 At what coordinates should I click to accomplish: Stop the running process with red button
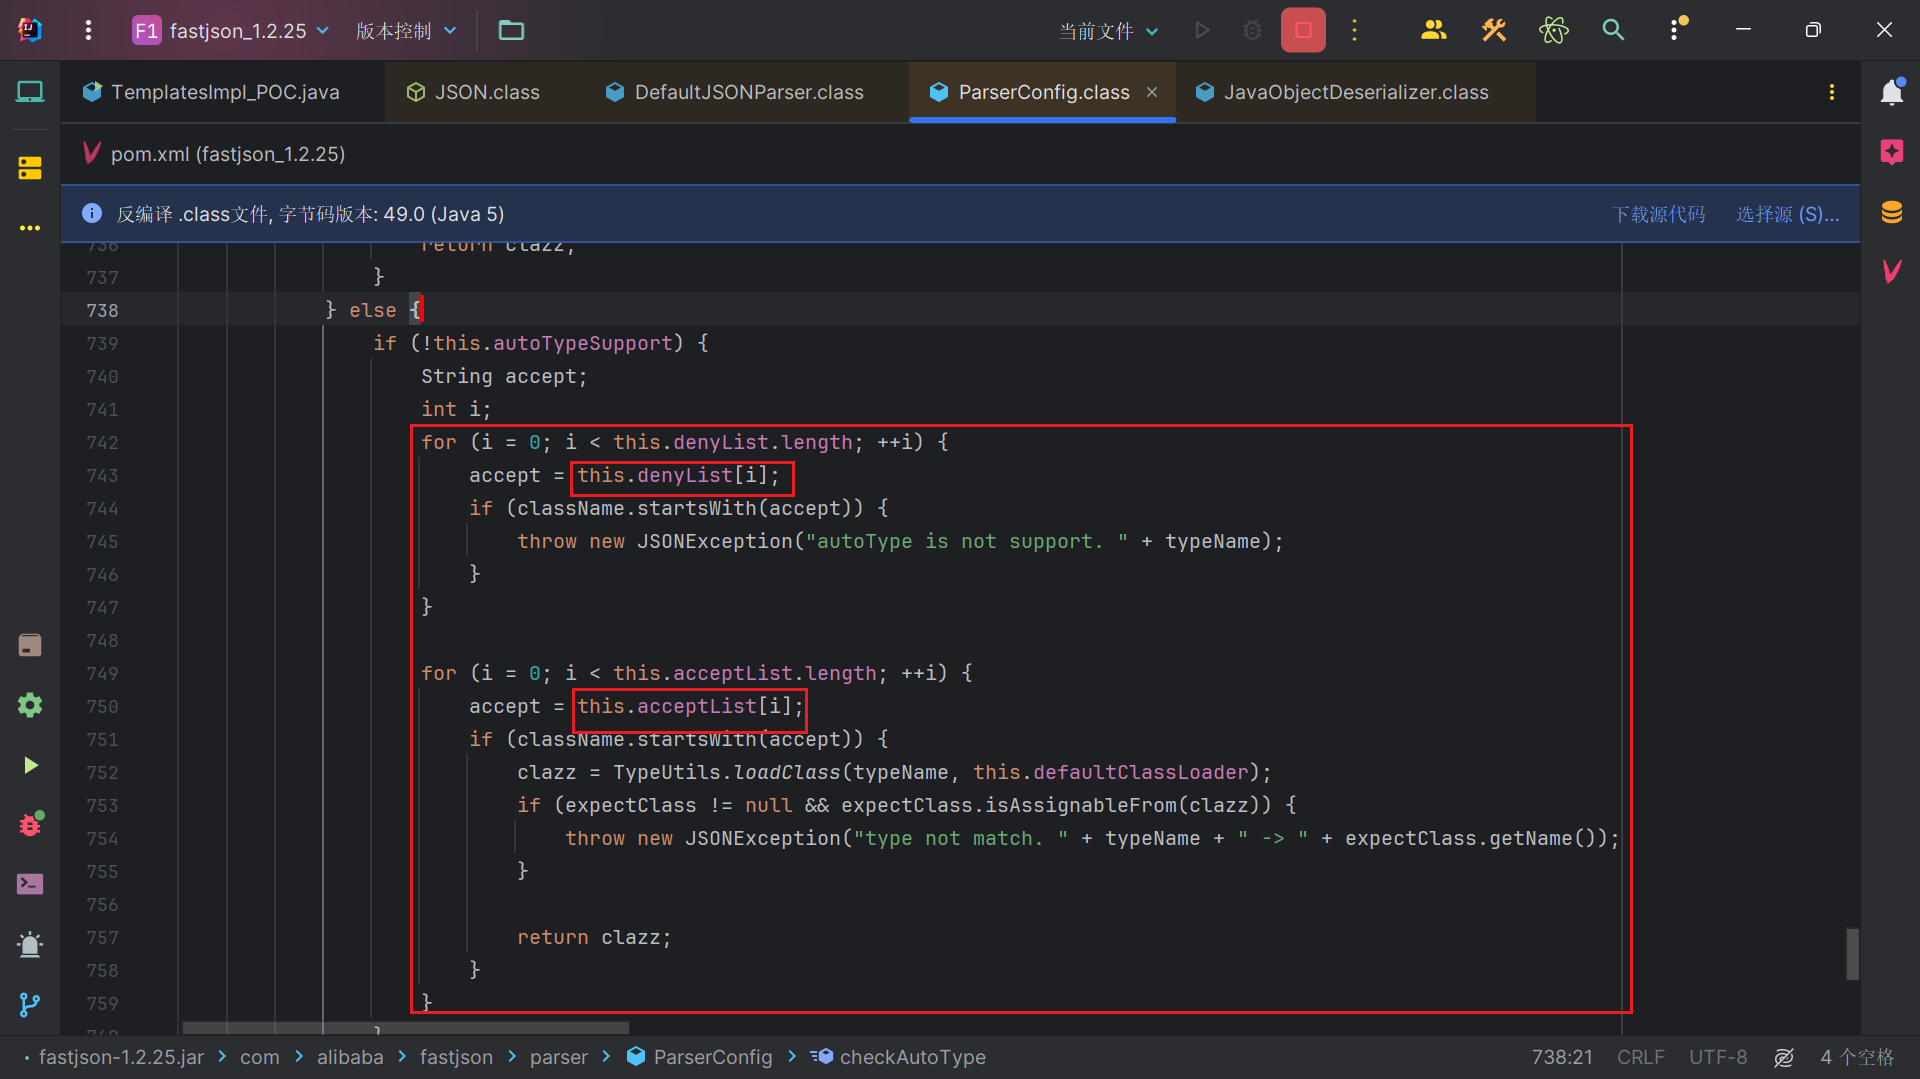(1303, 30)
